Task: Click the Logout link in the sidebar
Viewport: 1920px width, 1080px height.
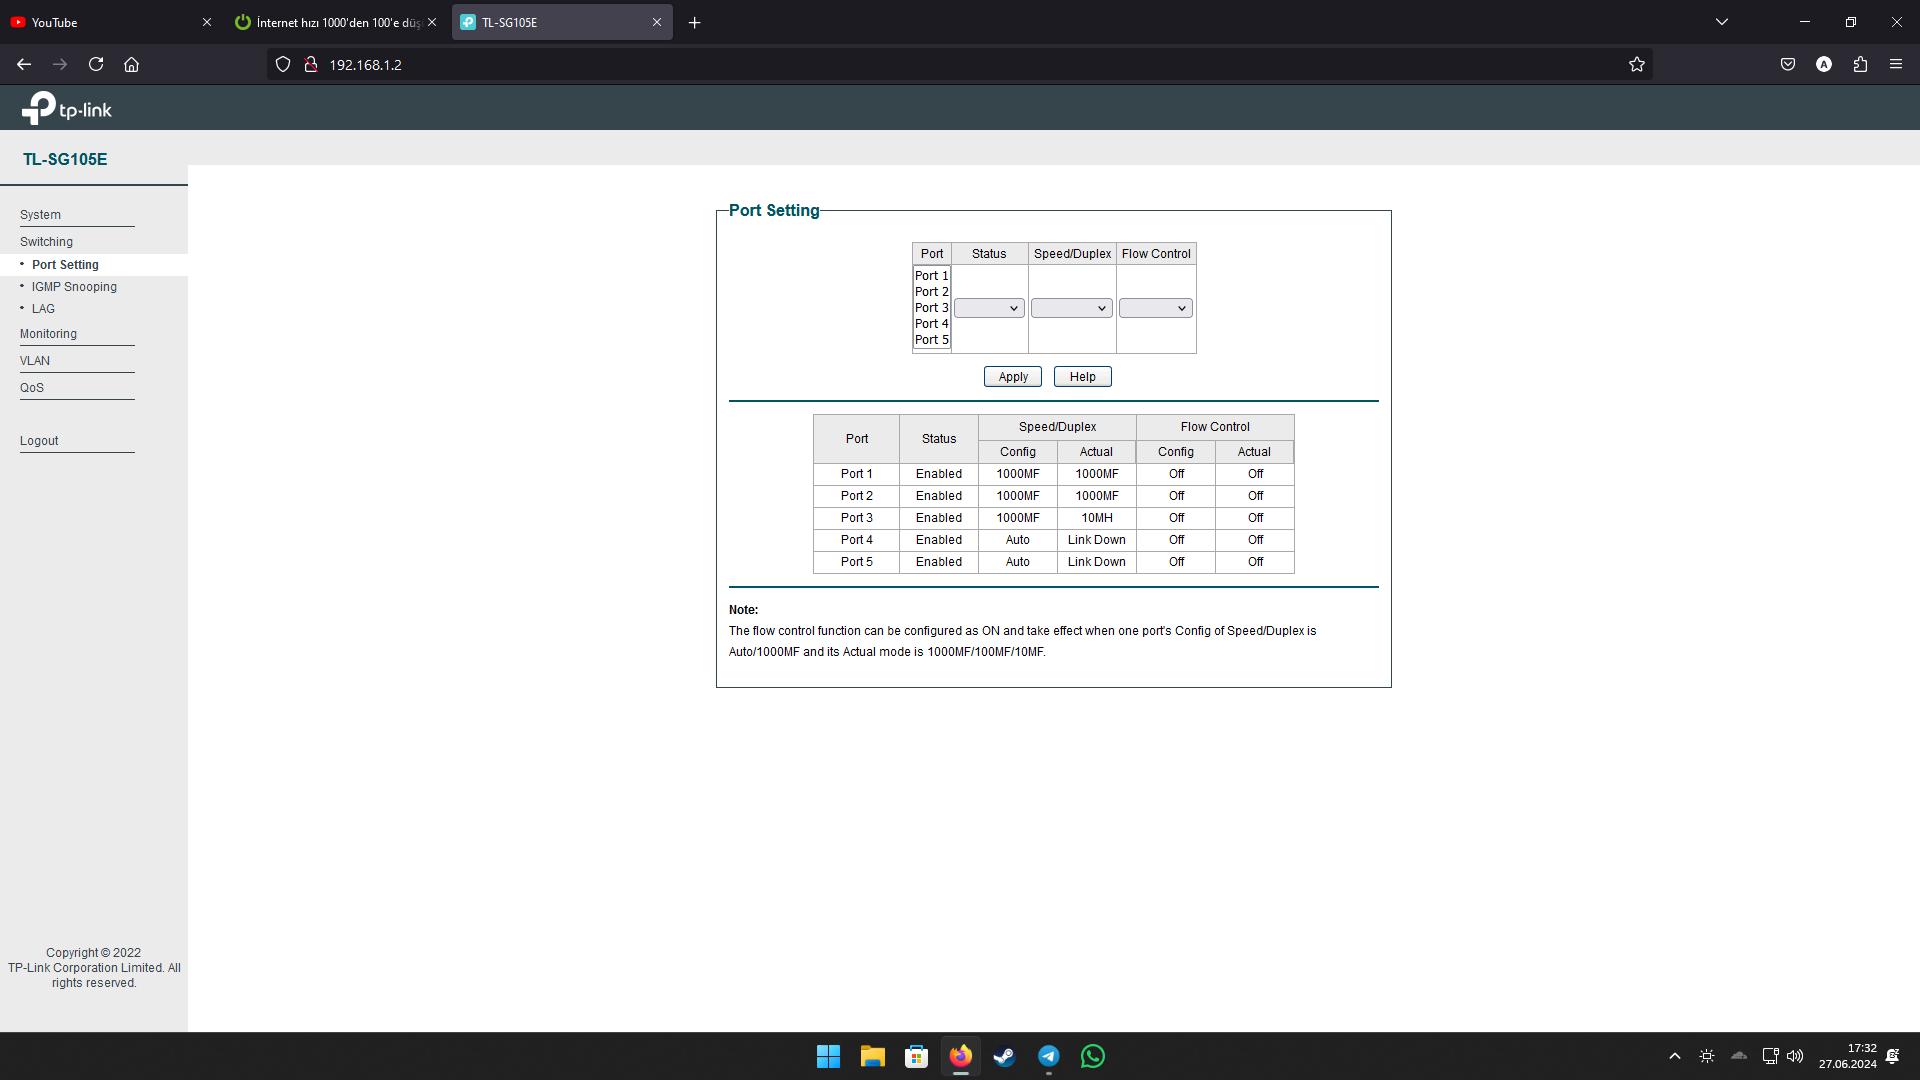Action: click(x=39, y=440)
